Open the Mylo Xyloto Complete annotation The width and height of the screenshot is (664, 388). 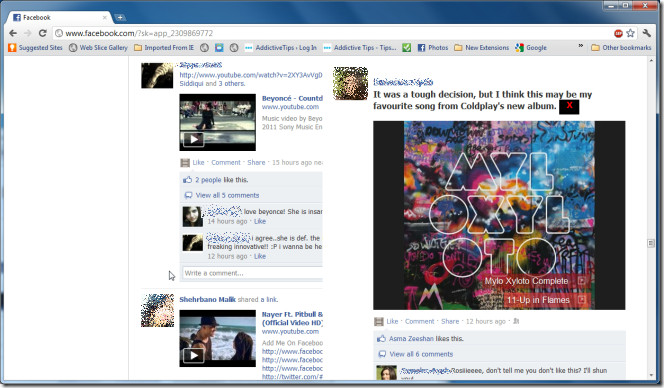click(x=536, y=281)
